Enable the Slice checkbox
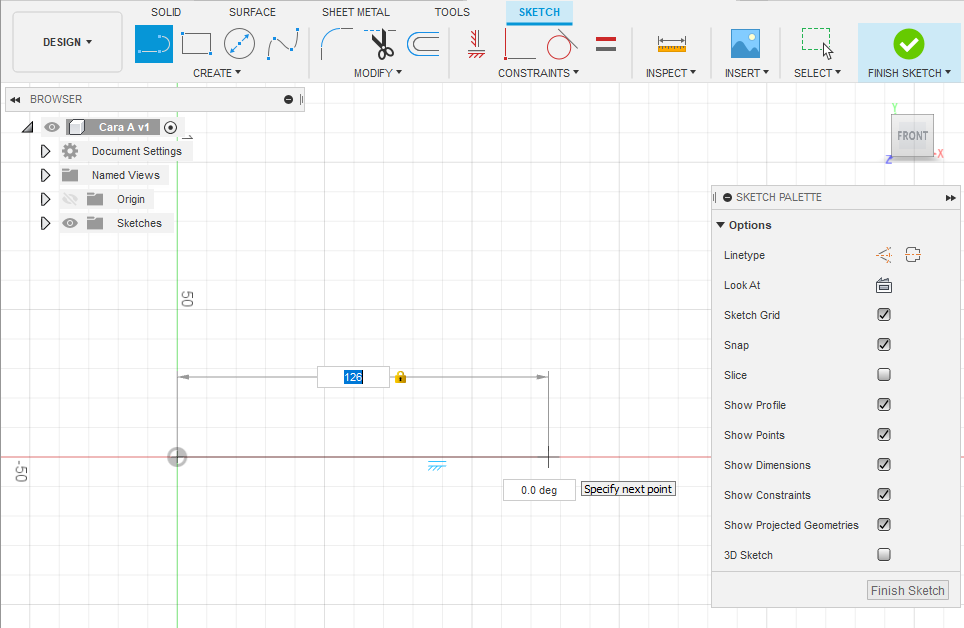964x628 pixels. tap(884, 375)
